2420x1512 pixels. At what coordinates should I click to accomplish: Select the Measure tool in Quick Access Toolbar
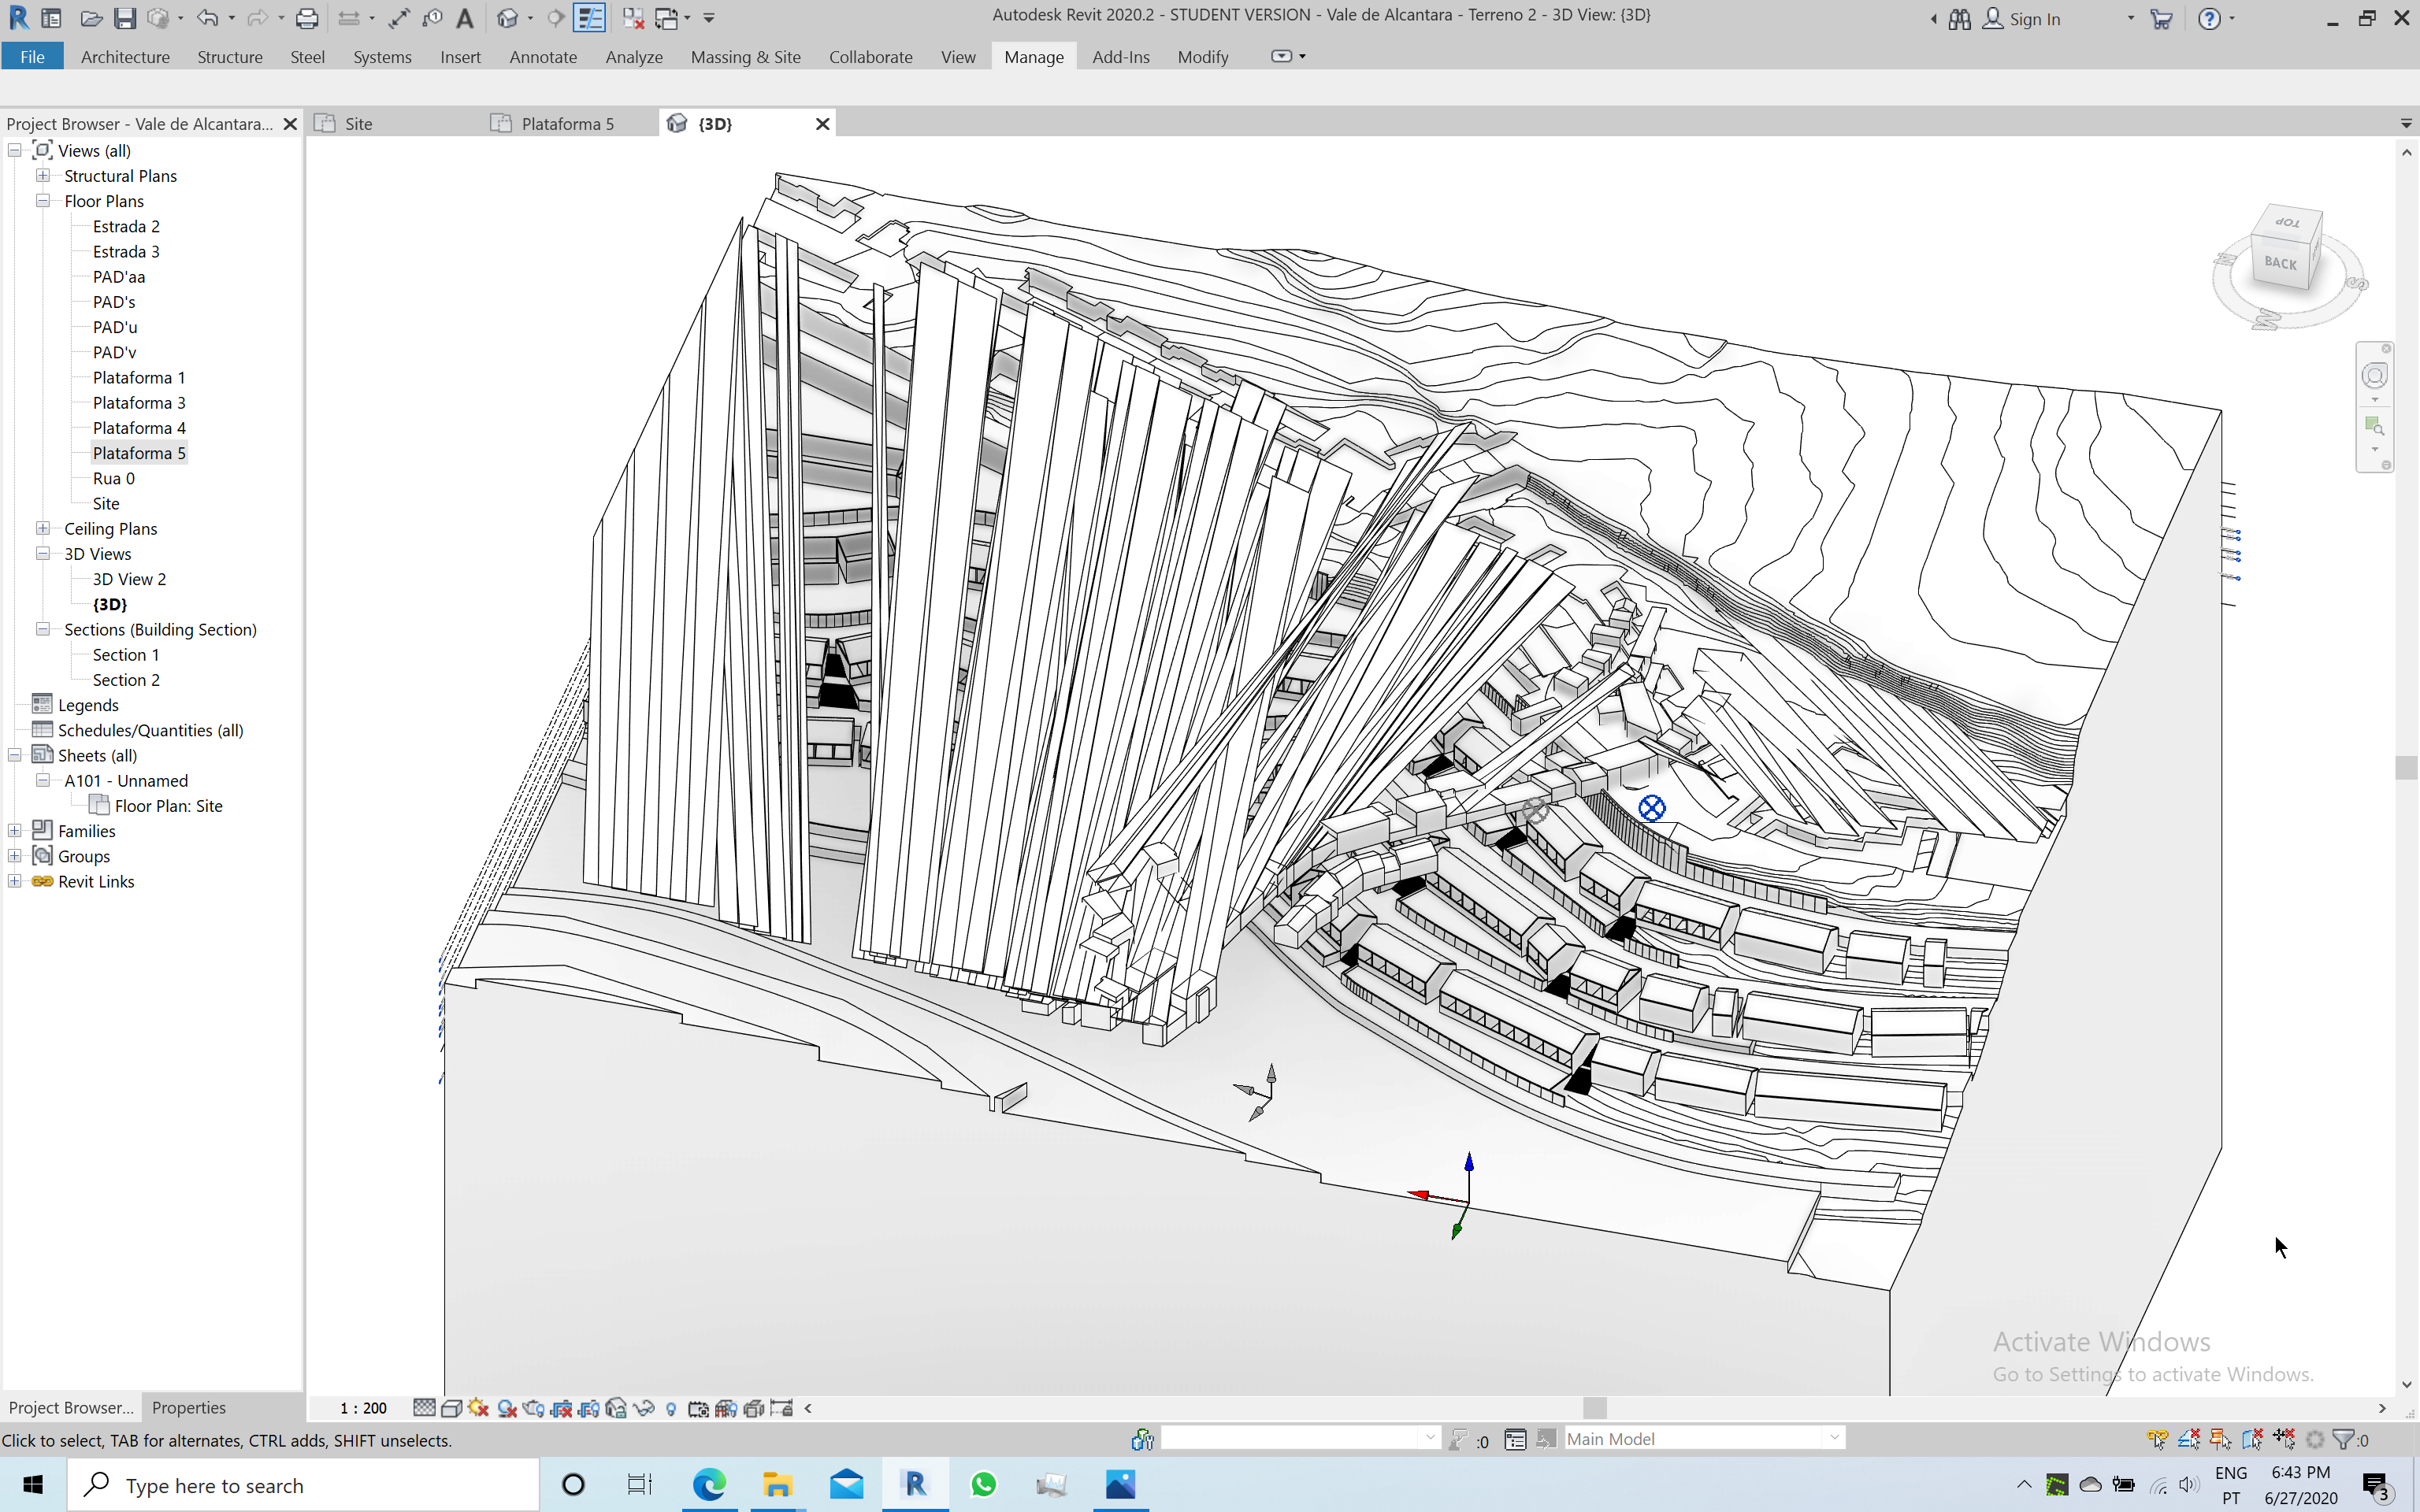pyautogui.click(x=350, y=17)
